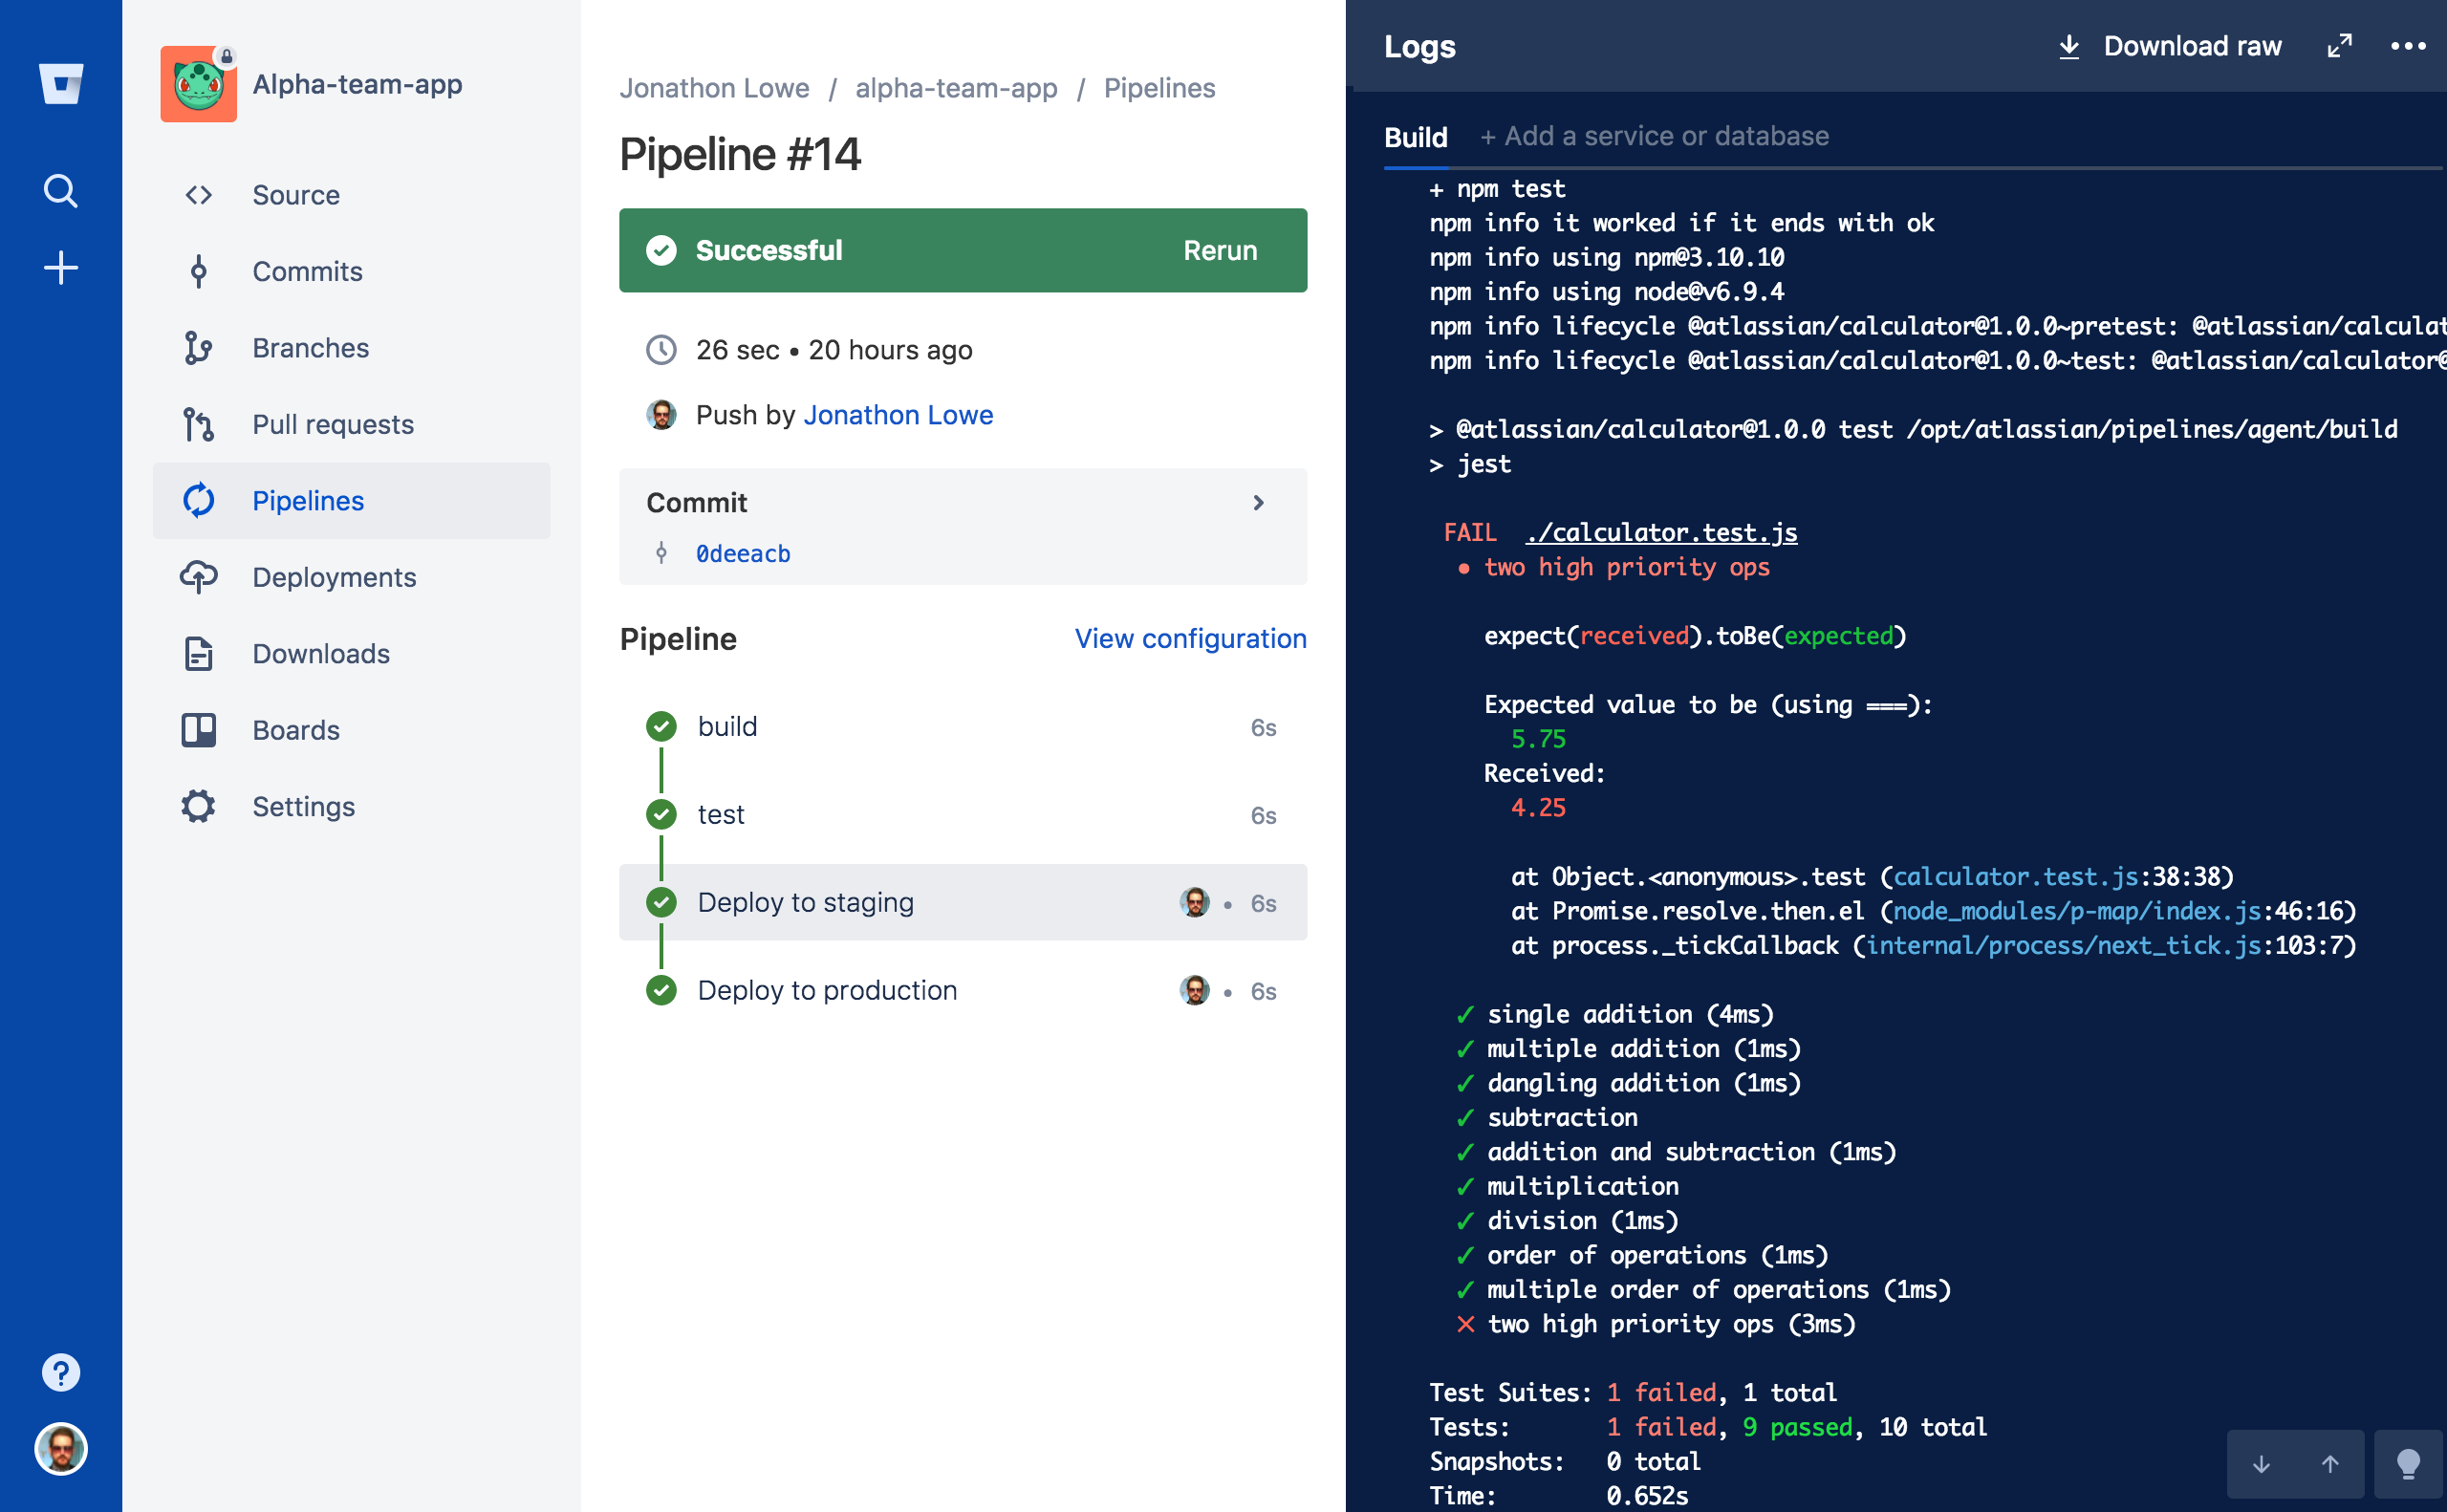
Task: Click the Downloads icon in sidebar
Action: [x=199, y=652]
